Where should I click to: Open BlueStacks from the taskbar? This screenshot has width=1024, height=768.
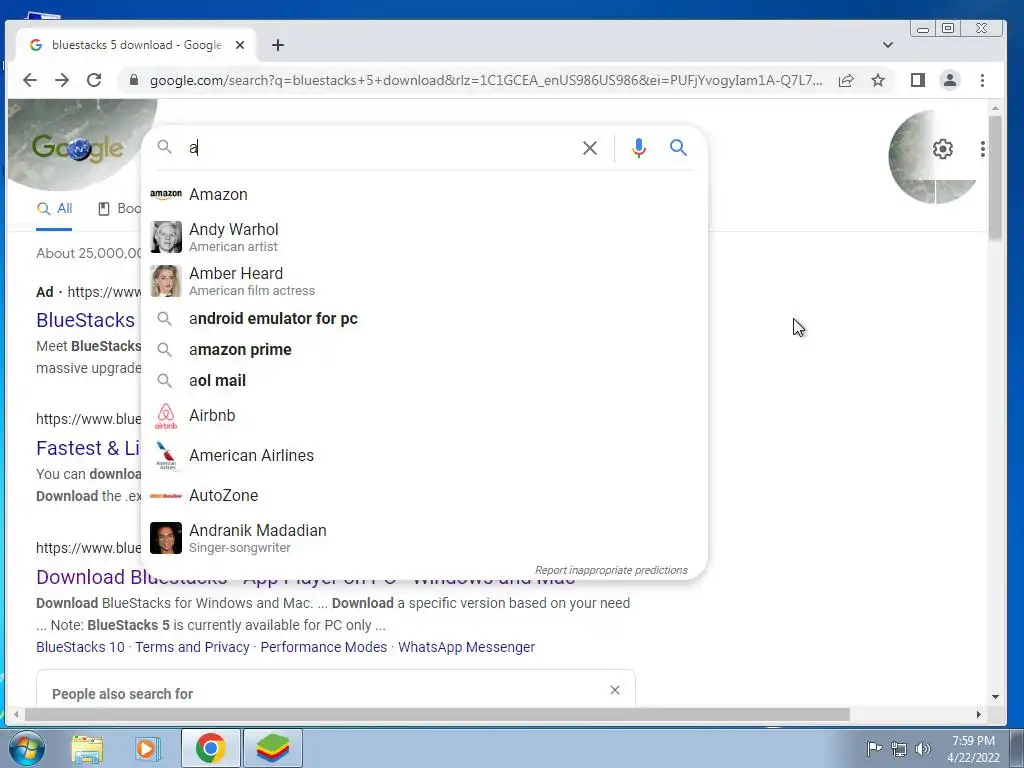point(272,748)
